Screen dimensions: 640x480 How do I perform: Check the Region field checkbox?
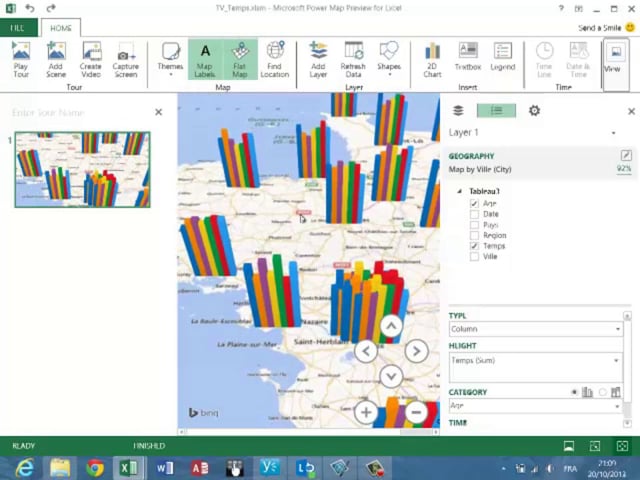474,235
